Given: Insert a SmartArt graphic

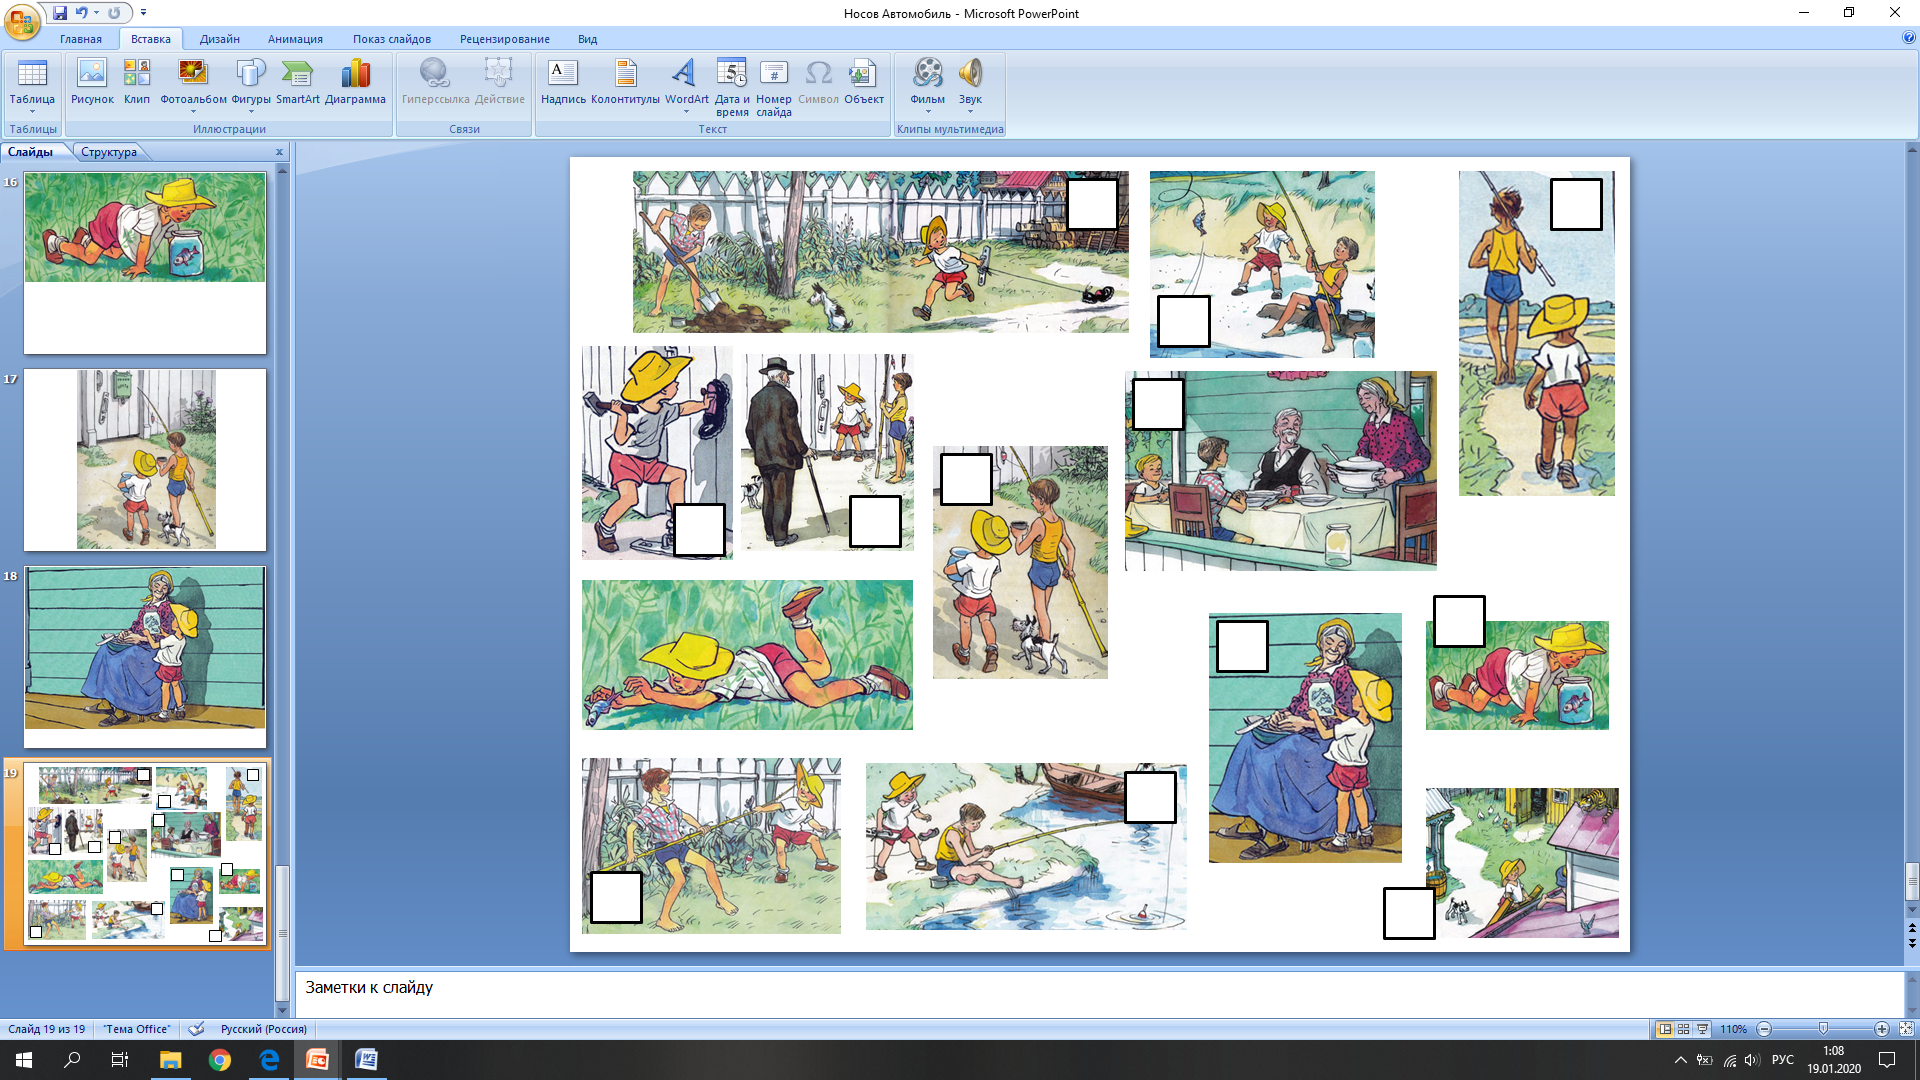Looking at the screenshot, I should (298, 82).
